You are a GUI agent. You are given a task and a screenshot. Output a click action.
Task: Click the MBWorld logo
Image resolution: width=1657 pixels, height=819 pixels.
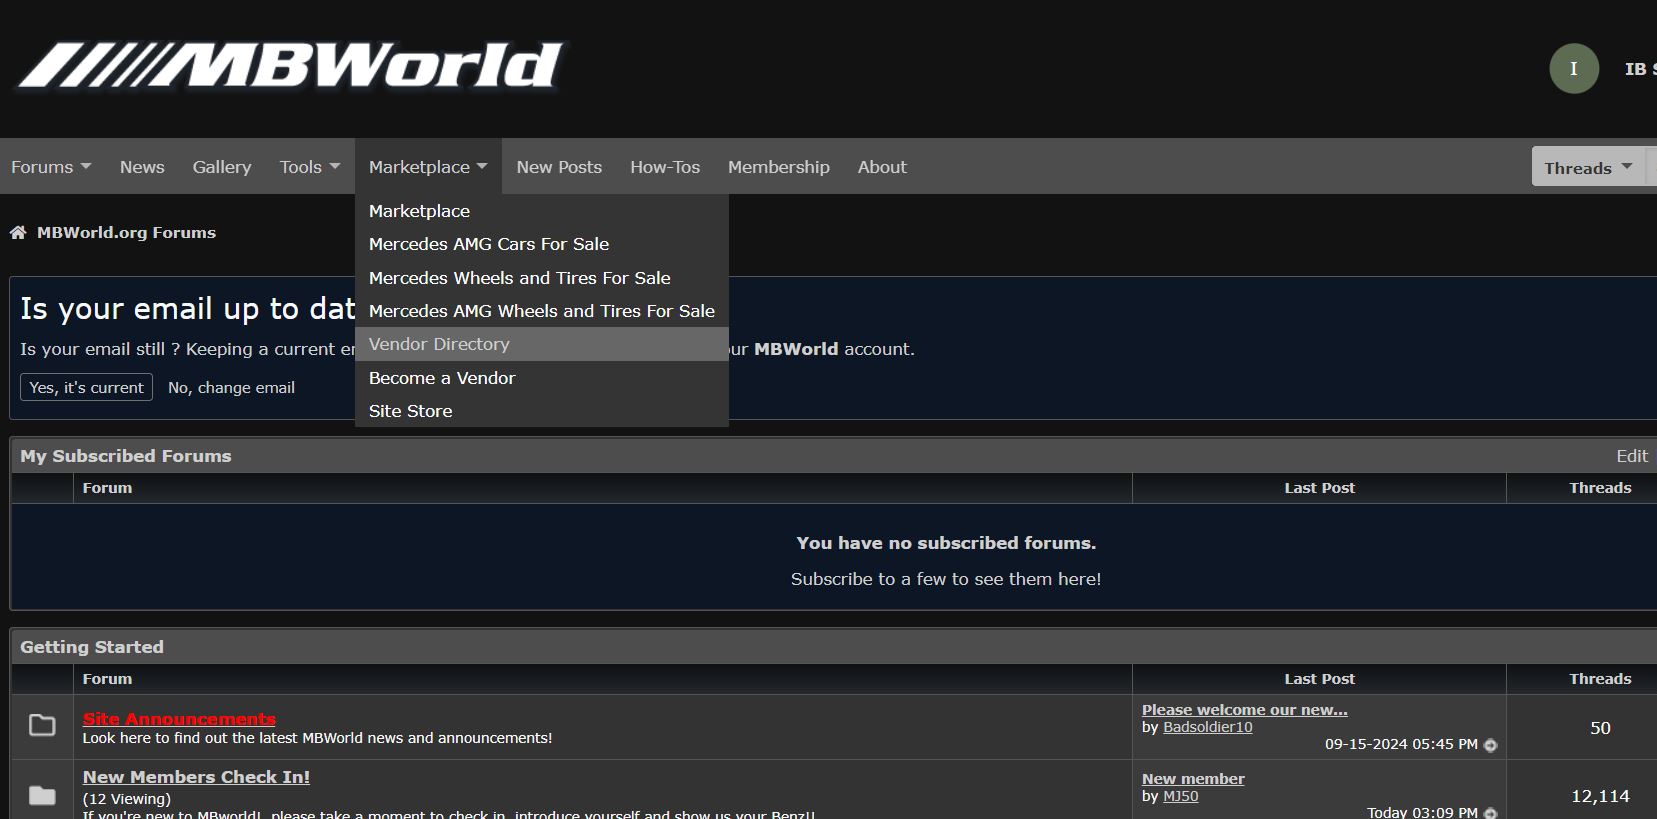(x=290, y=66)
